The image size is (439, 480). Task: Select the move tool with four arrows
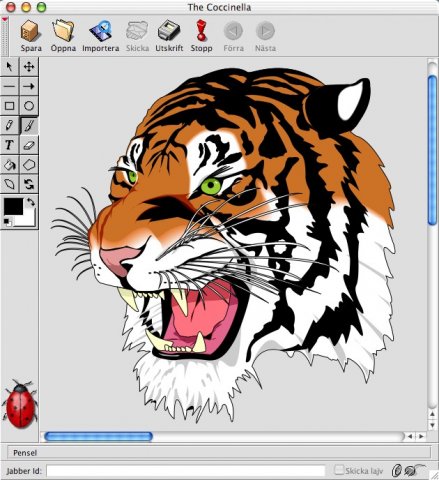coord(29,67)
